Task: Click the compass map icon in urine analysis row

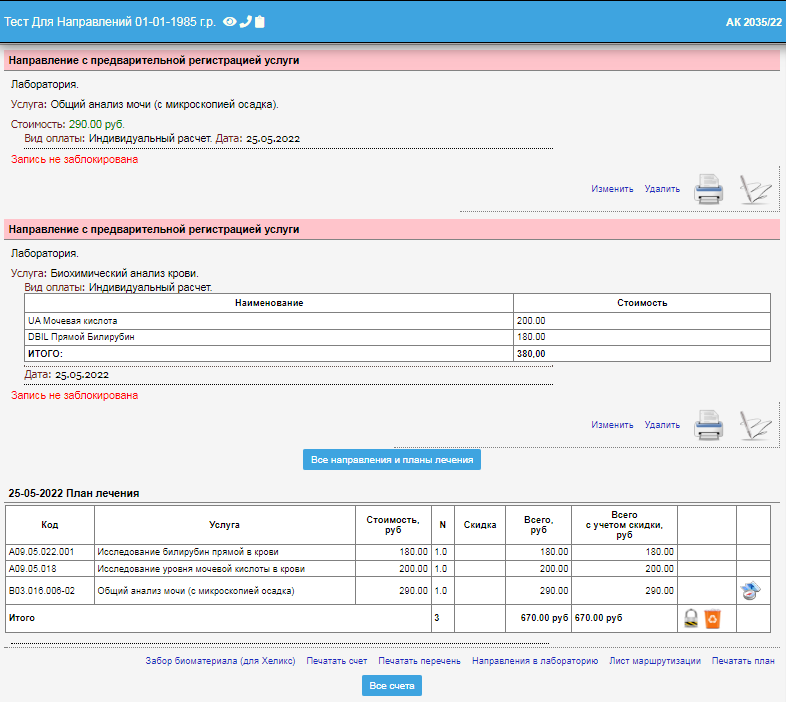Action: 752,591
